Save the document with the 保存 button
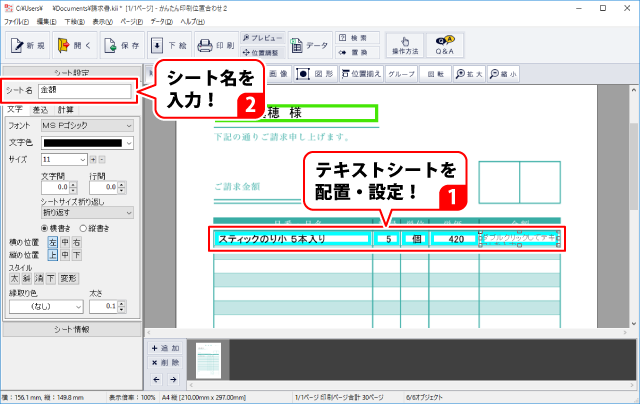This screenshot has width=640, height=404. (x=122, y=45)
